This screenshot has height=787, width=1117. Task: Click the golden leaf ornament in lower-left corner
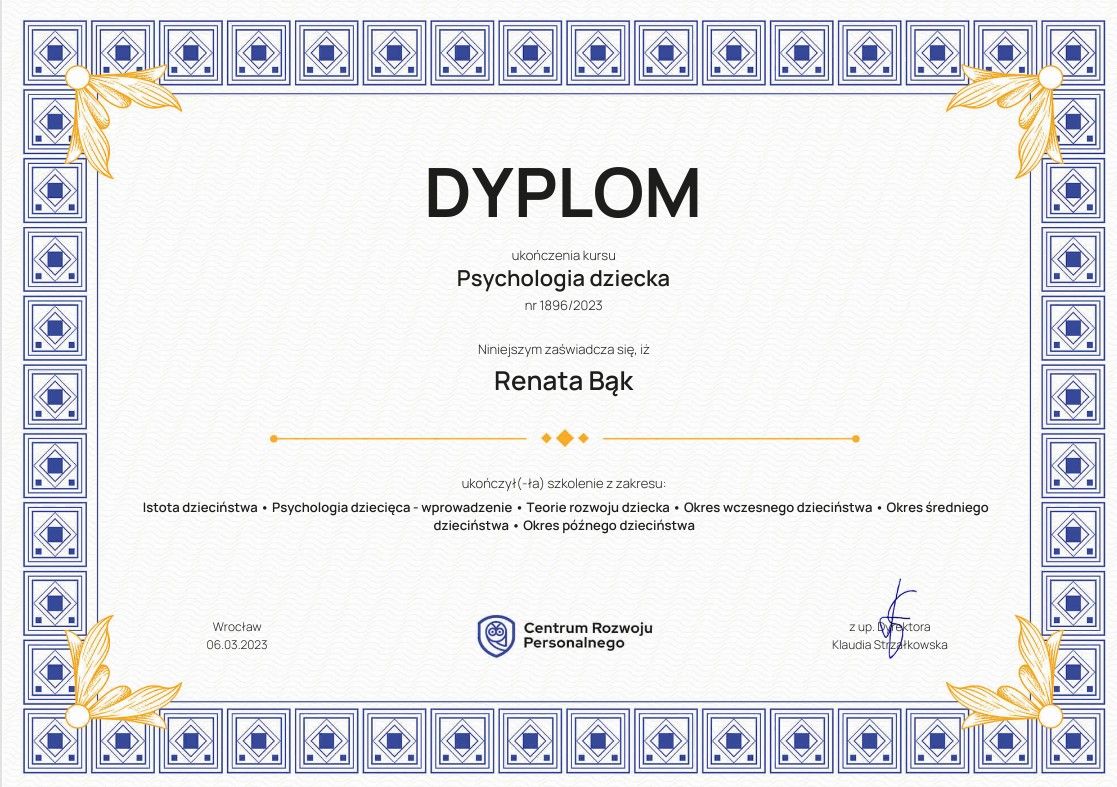coord(110,675)
